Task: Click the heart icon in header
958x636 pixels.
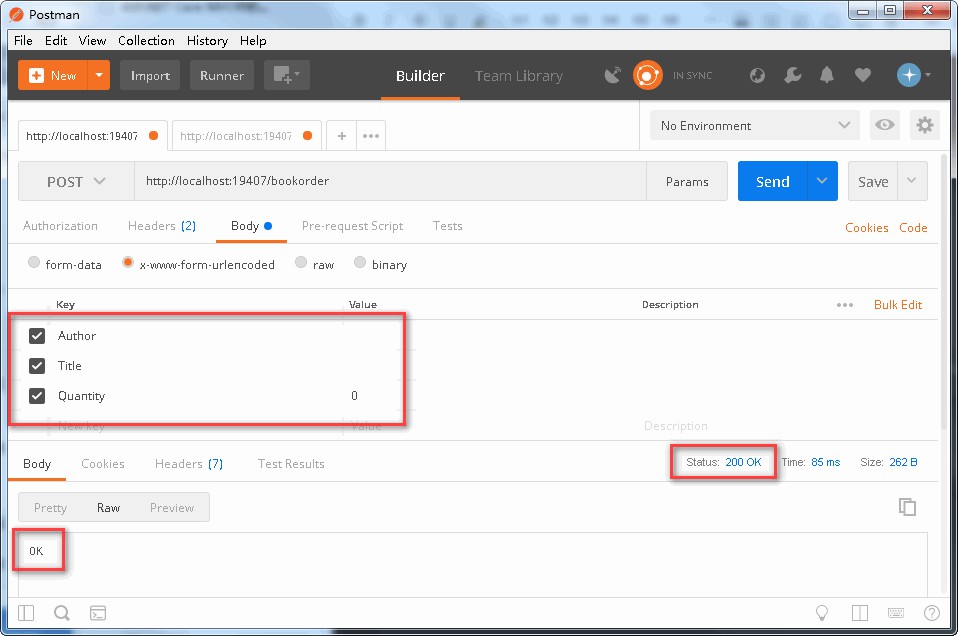Action: 862,75
